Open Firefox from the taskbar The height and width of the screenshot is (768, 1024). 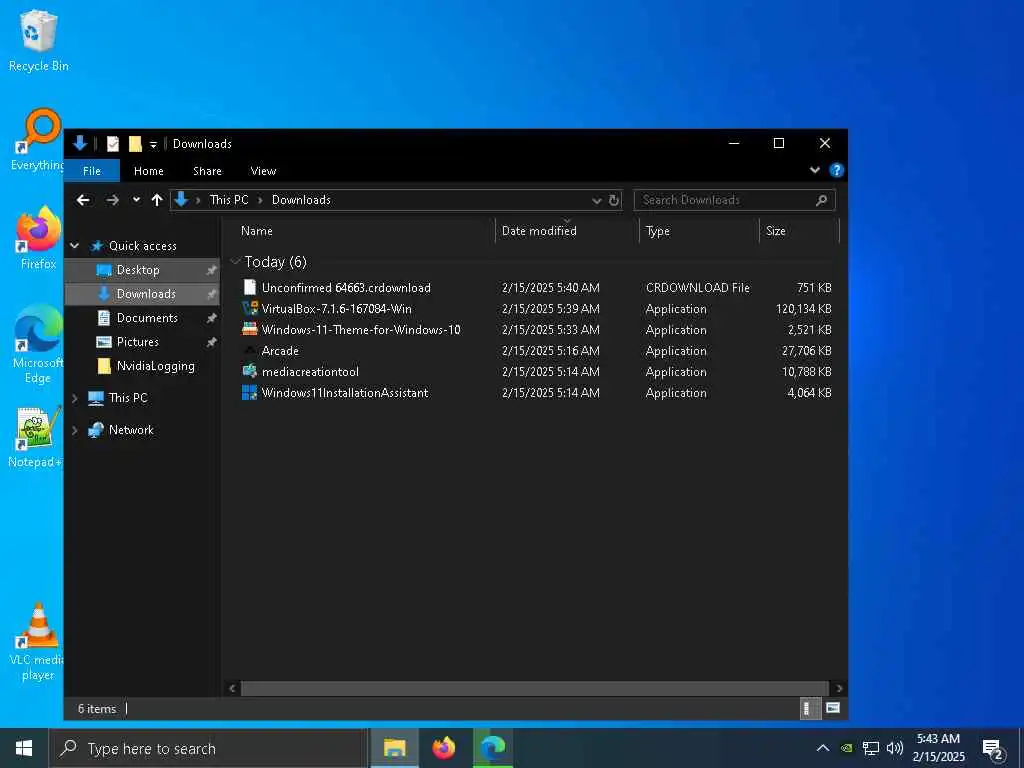pos(444,748)
